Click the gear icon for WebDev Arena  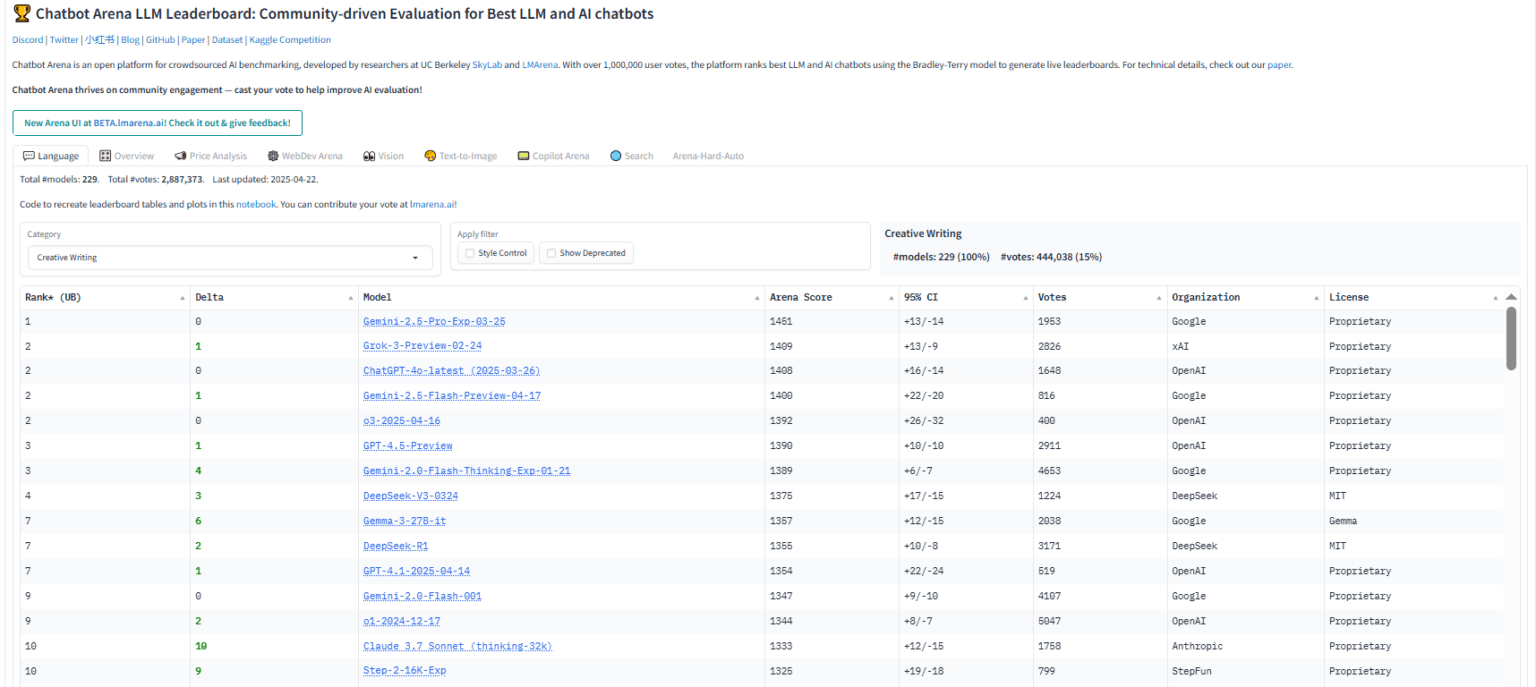click(x=273, y=156)
